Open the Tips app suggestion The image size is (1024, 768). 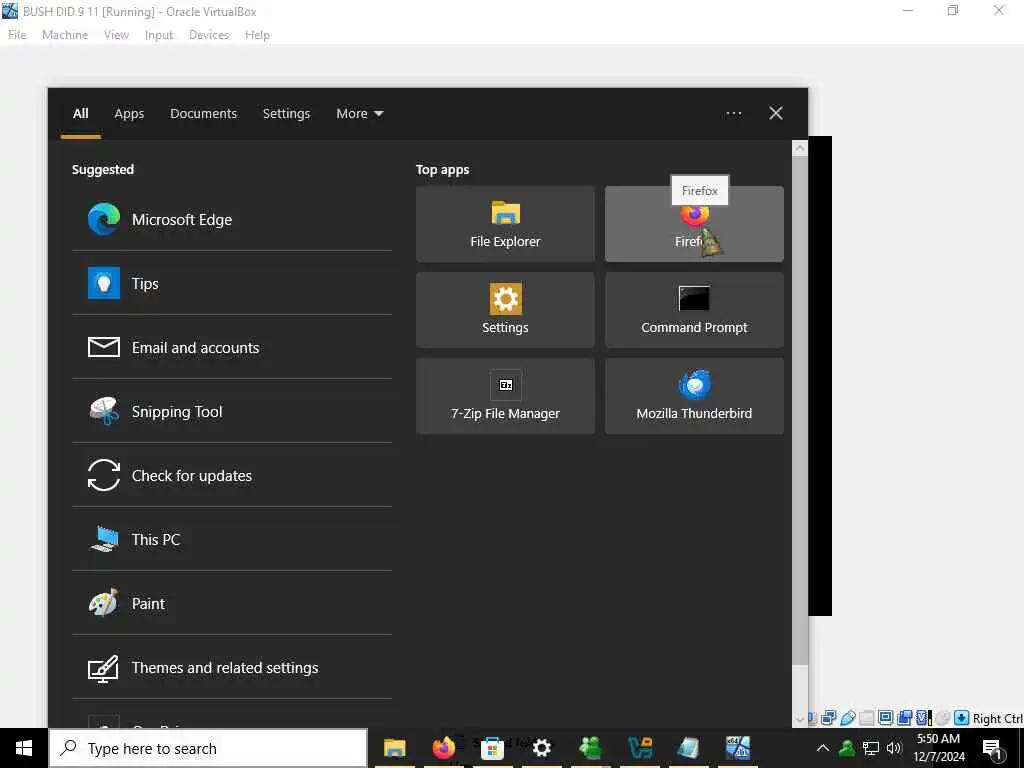(232, 283)
